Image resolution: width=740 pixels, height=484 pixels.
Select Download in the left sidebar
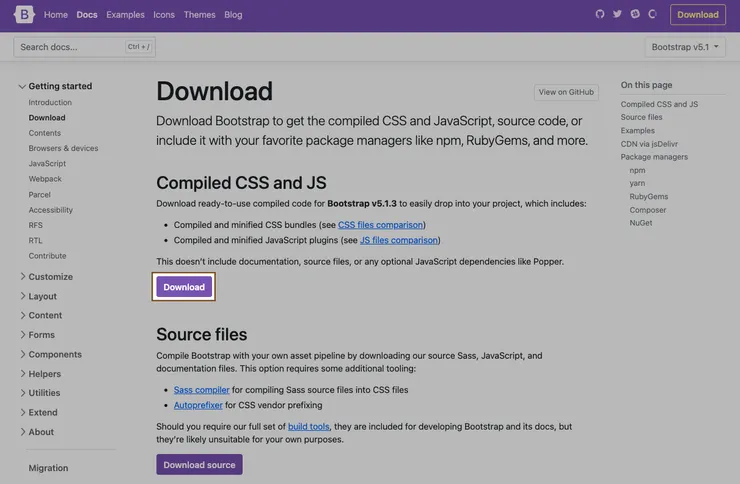pos(47,117)
